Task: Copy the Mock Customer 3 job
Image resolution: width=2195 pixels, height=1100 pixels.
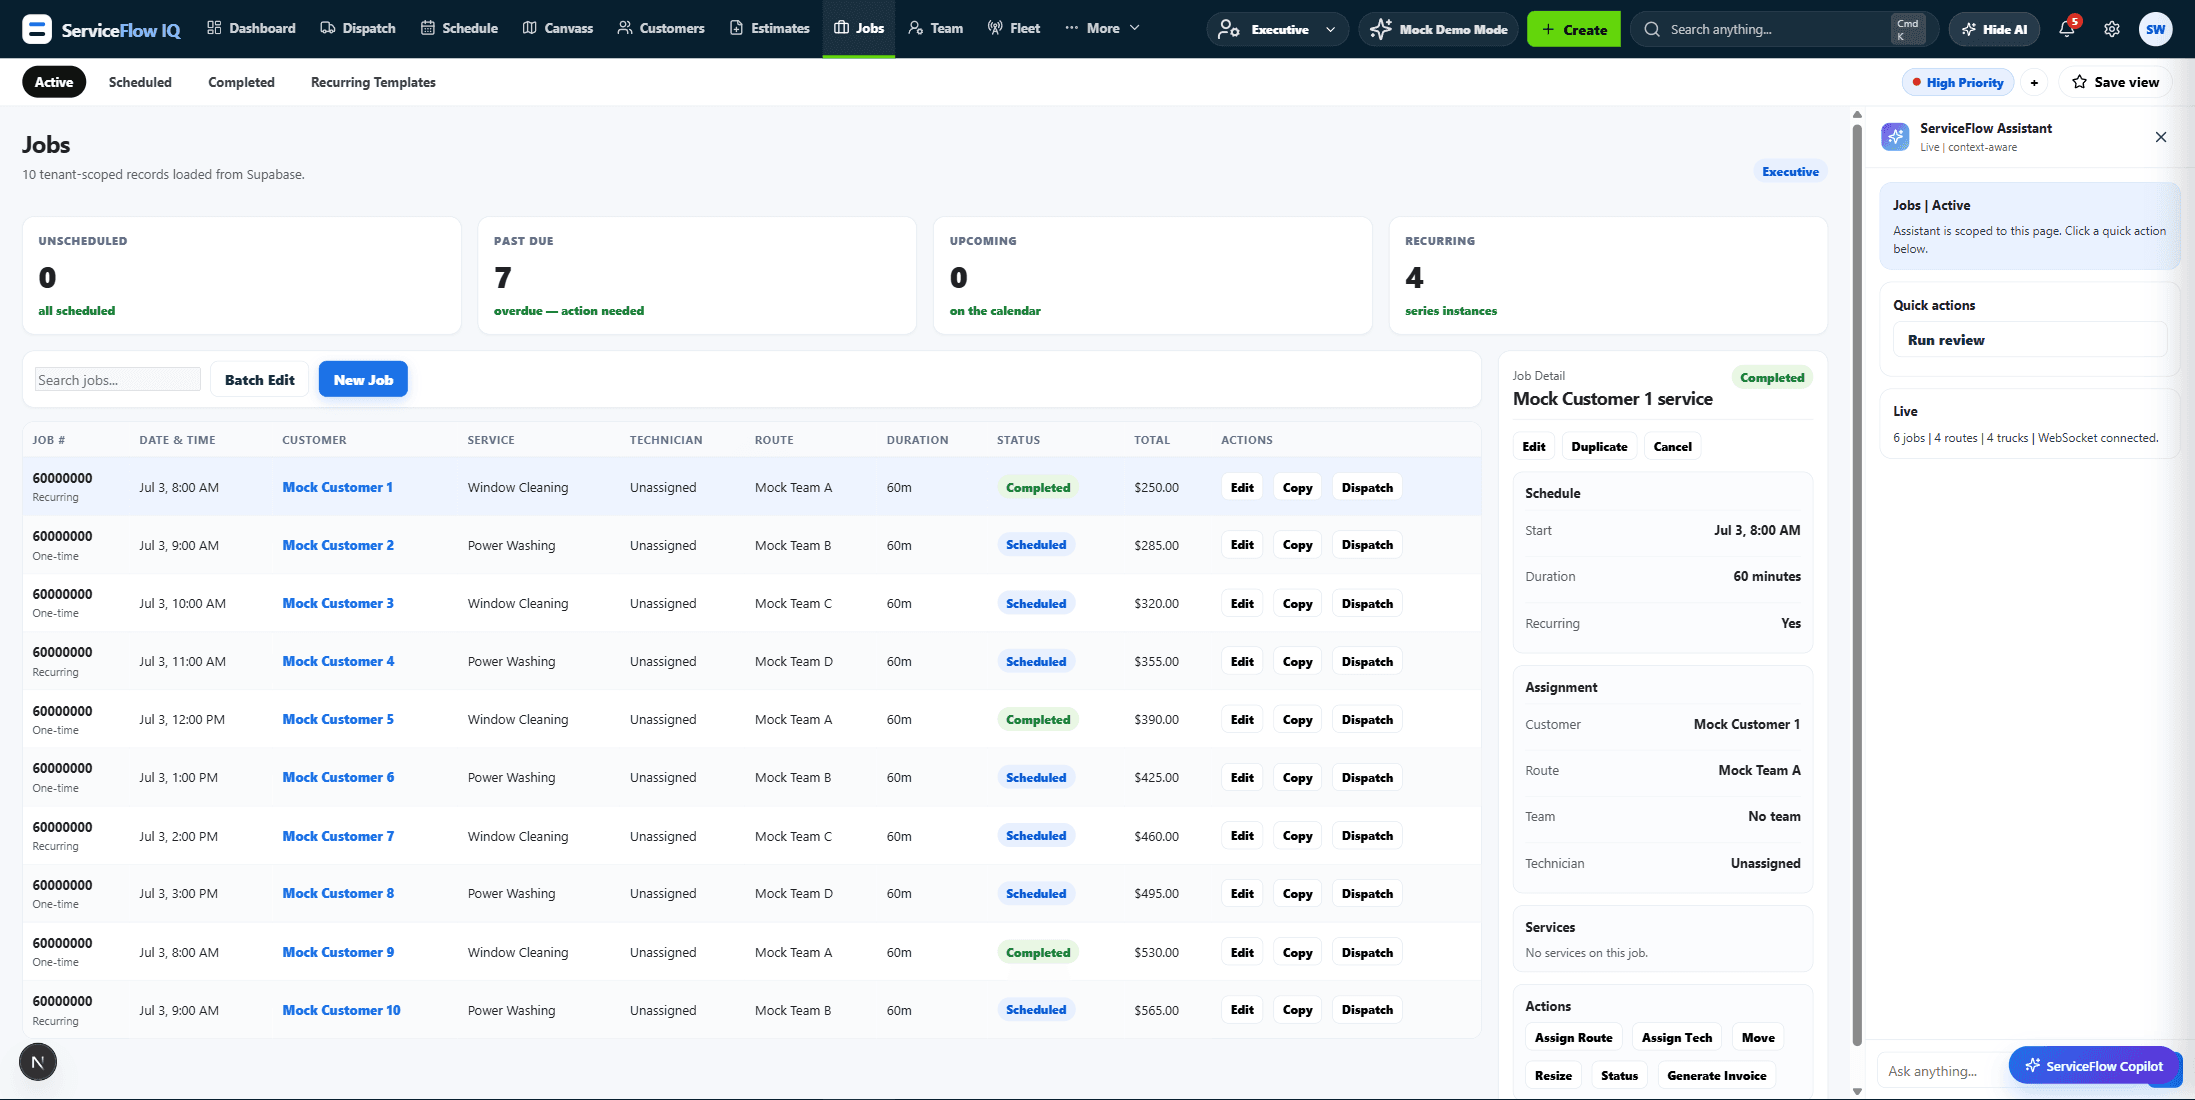Action: pyautogui.click(x=1297, y=604)
